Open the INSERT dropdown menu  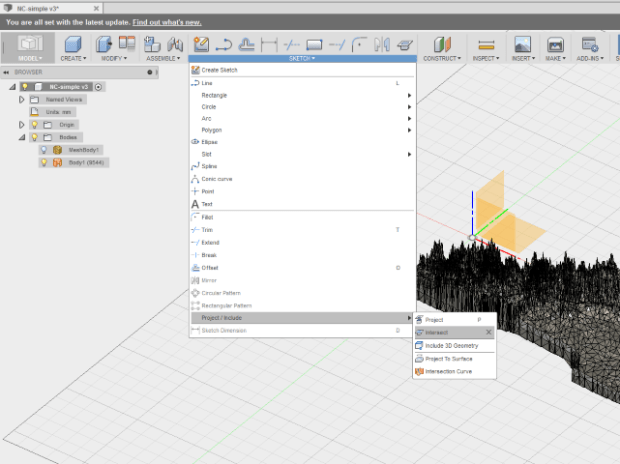pyautogui.click(x=523, y=58)
